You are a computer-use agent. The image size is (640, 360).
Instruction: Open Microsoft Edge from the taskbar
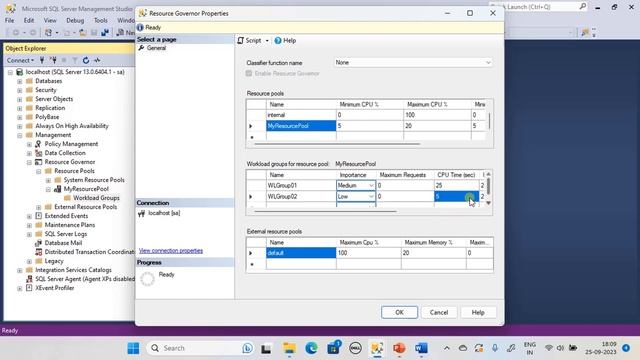(x=311, y=348)
